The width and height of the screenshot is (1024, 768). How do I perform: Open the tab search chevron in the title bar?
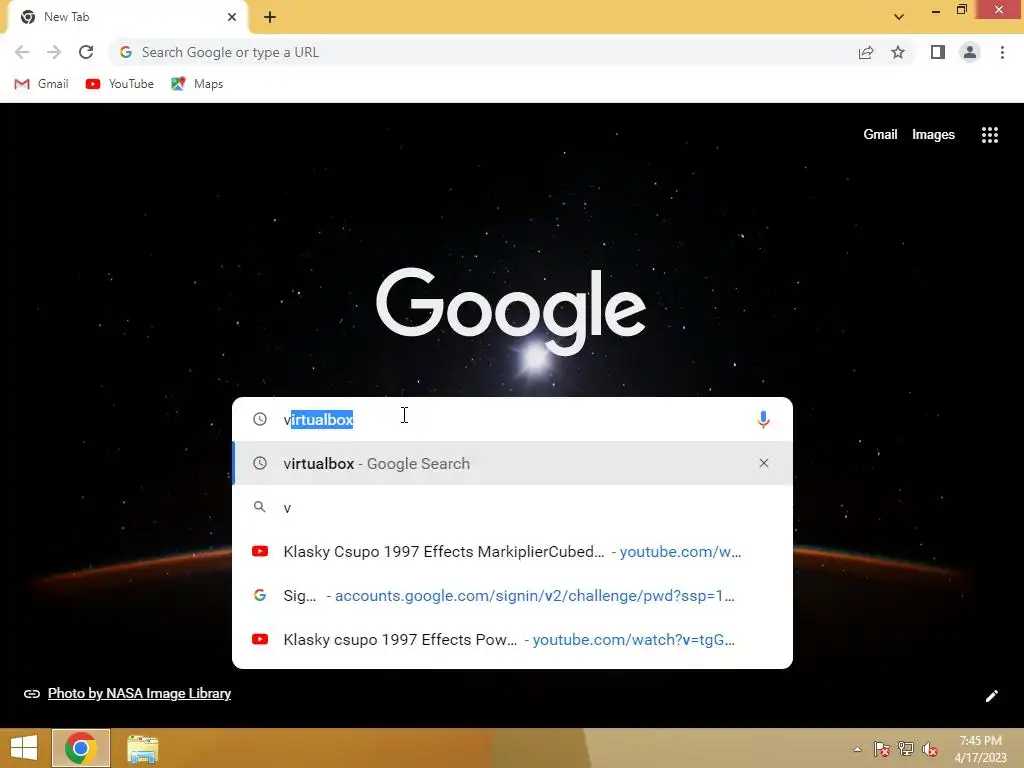[x=899, y=17]
